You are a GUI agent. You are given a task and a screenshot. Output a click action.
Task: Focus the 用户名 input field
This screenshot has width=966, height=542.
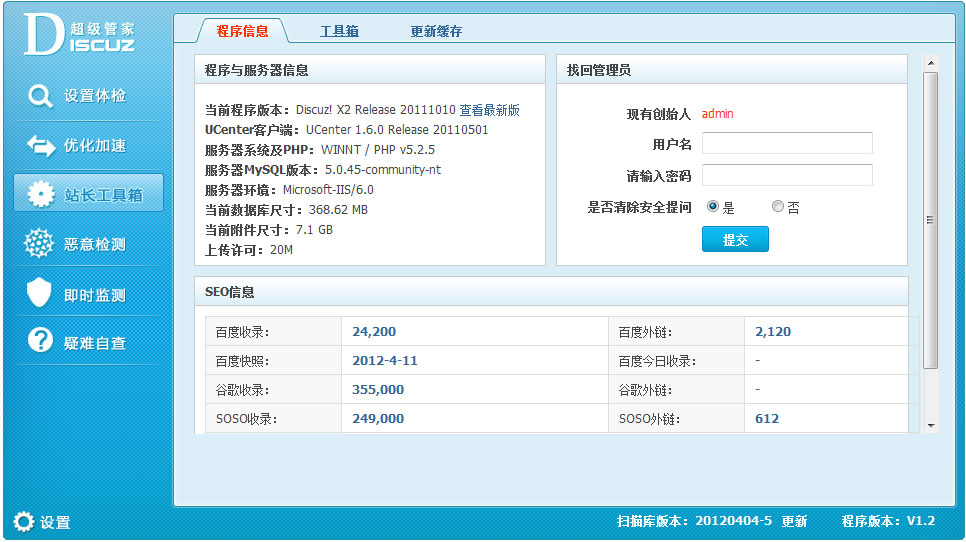coord(787,143)
